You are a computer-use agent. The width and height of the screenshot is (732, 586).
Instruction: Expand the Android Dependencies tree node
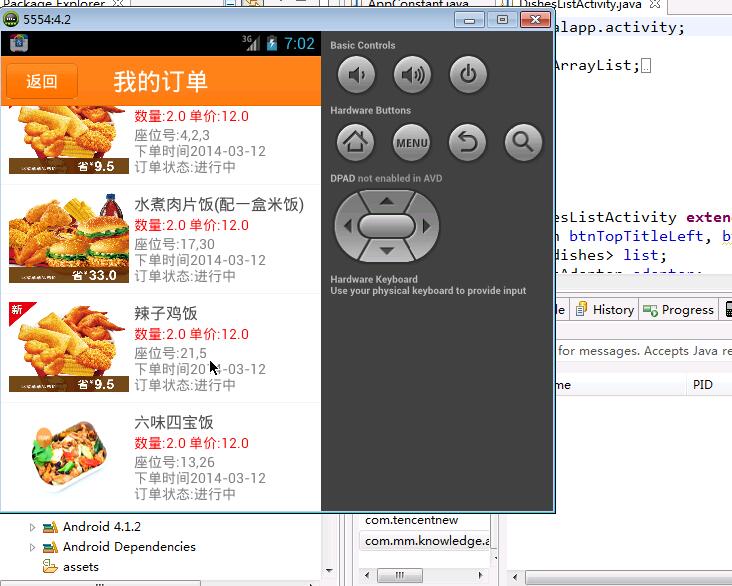pos(32,547)
